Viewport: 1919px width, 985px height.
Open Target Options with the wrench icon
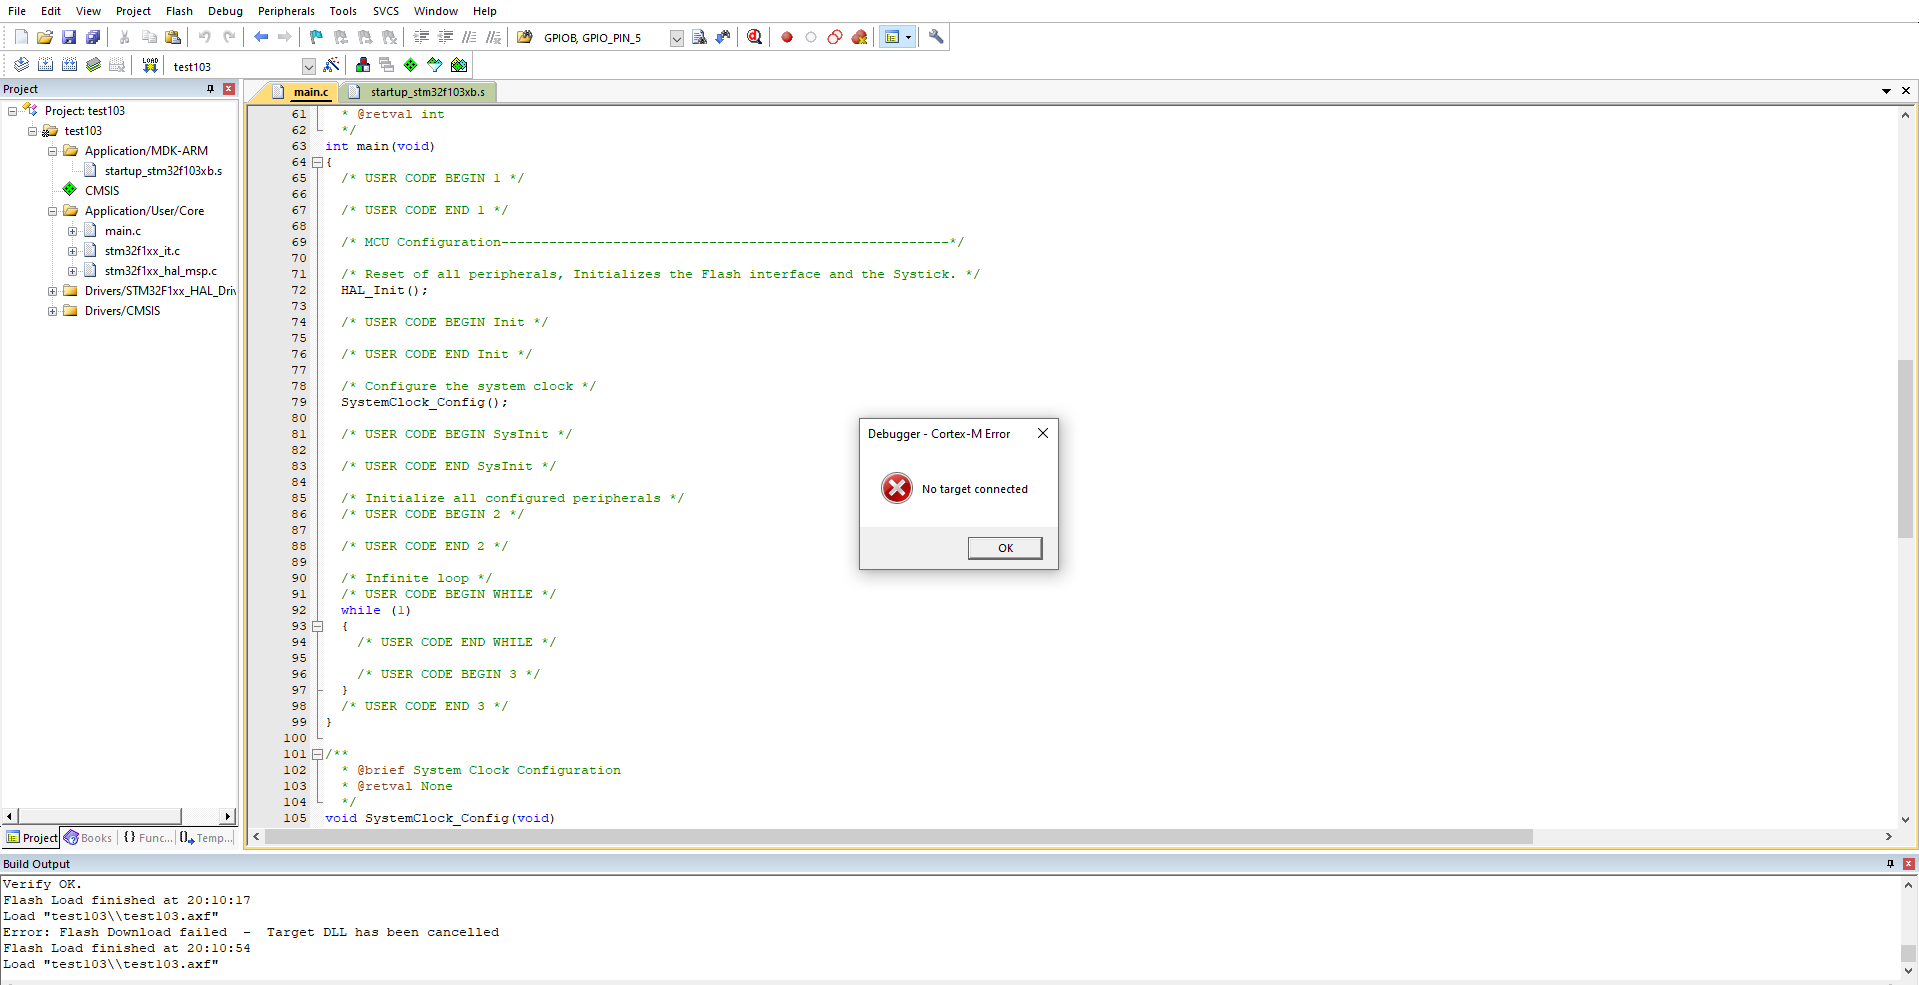pyautogui.click(x=935, y=37)
